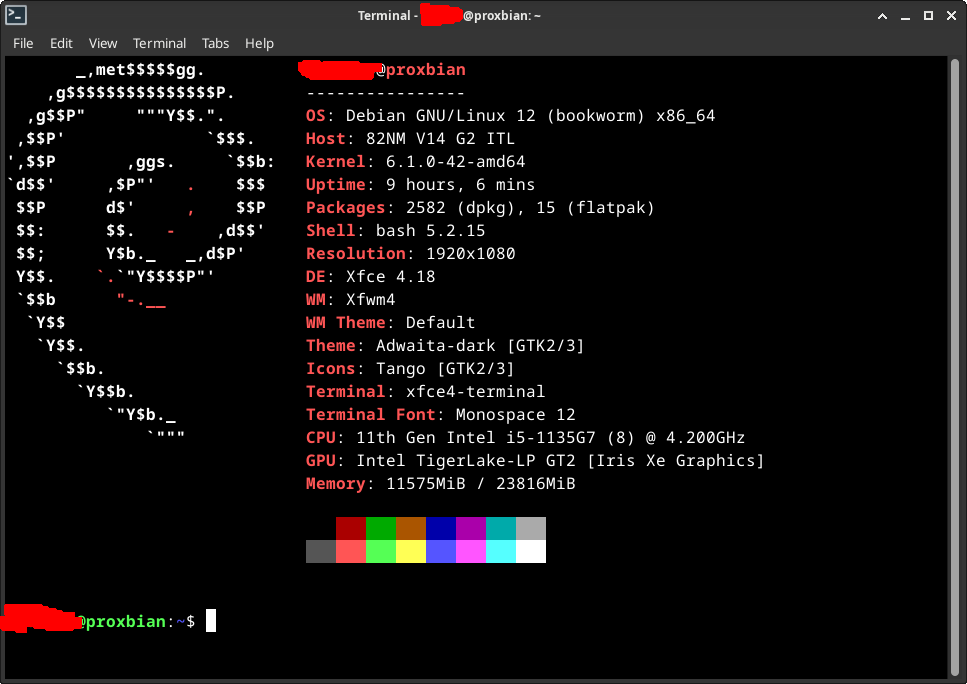Click the purple color block

click(471, 529)
